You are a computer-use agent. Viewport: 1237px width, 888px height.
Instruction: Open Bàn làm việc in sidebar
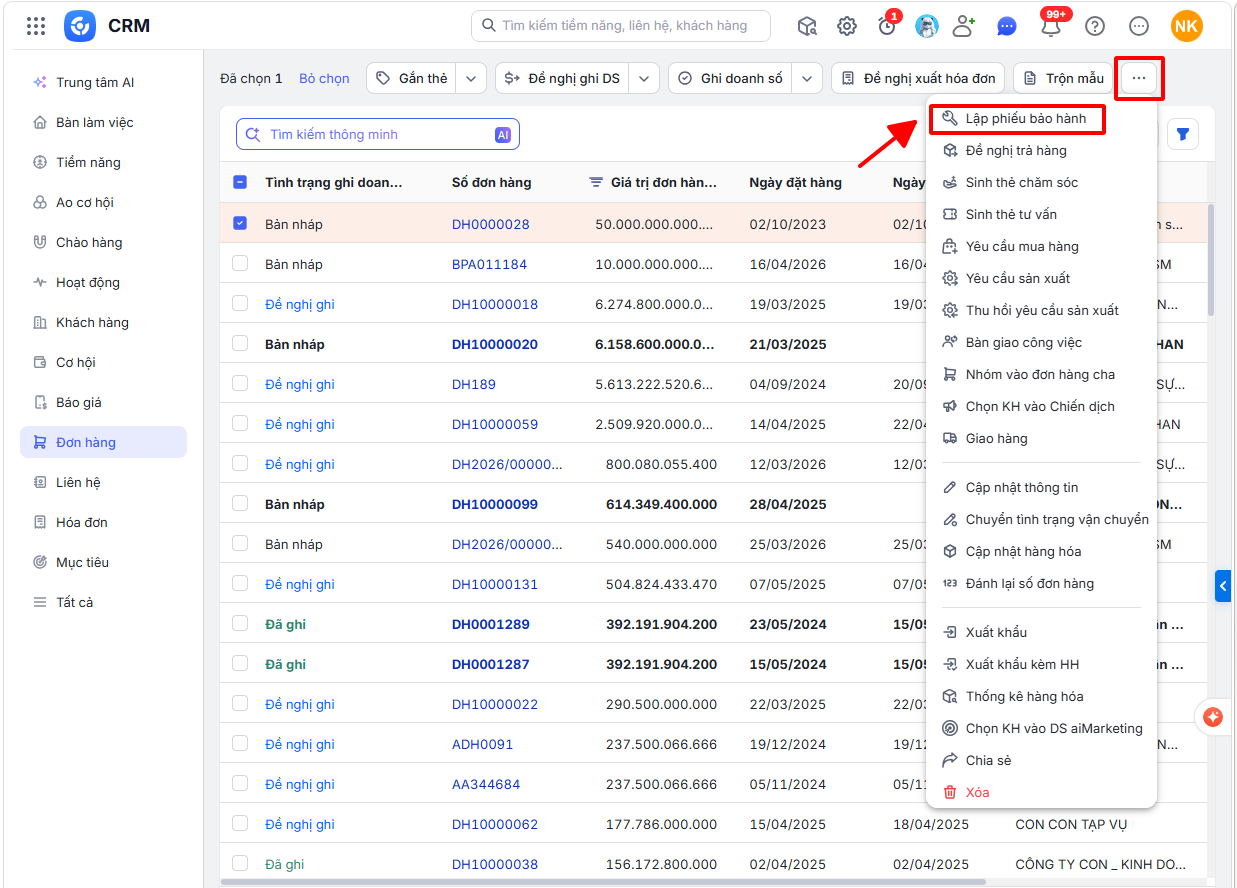pyautogui.click(x=103, y=122)
